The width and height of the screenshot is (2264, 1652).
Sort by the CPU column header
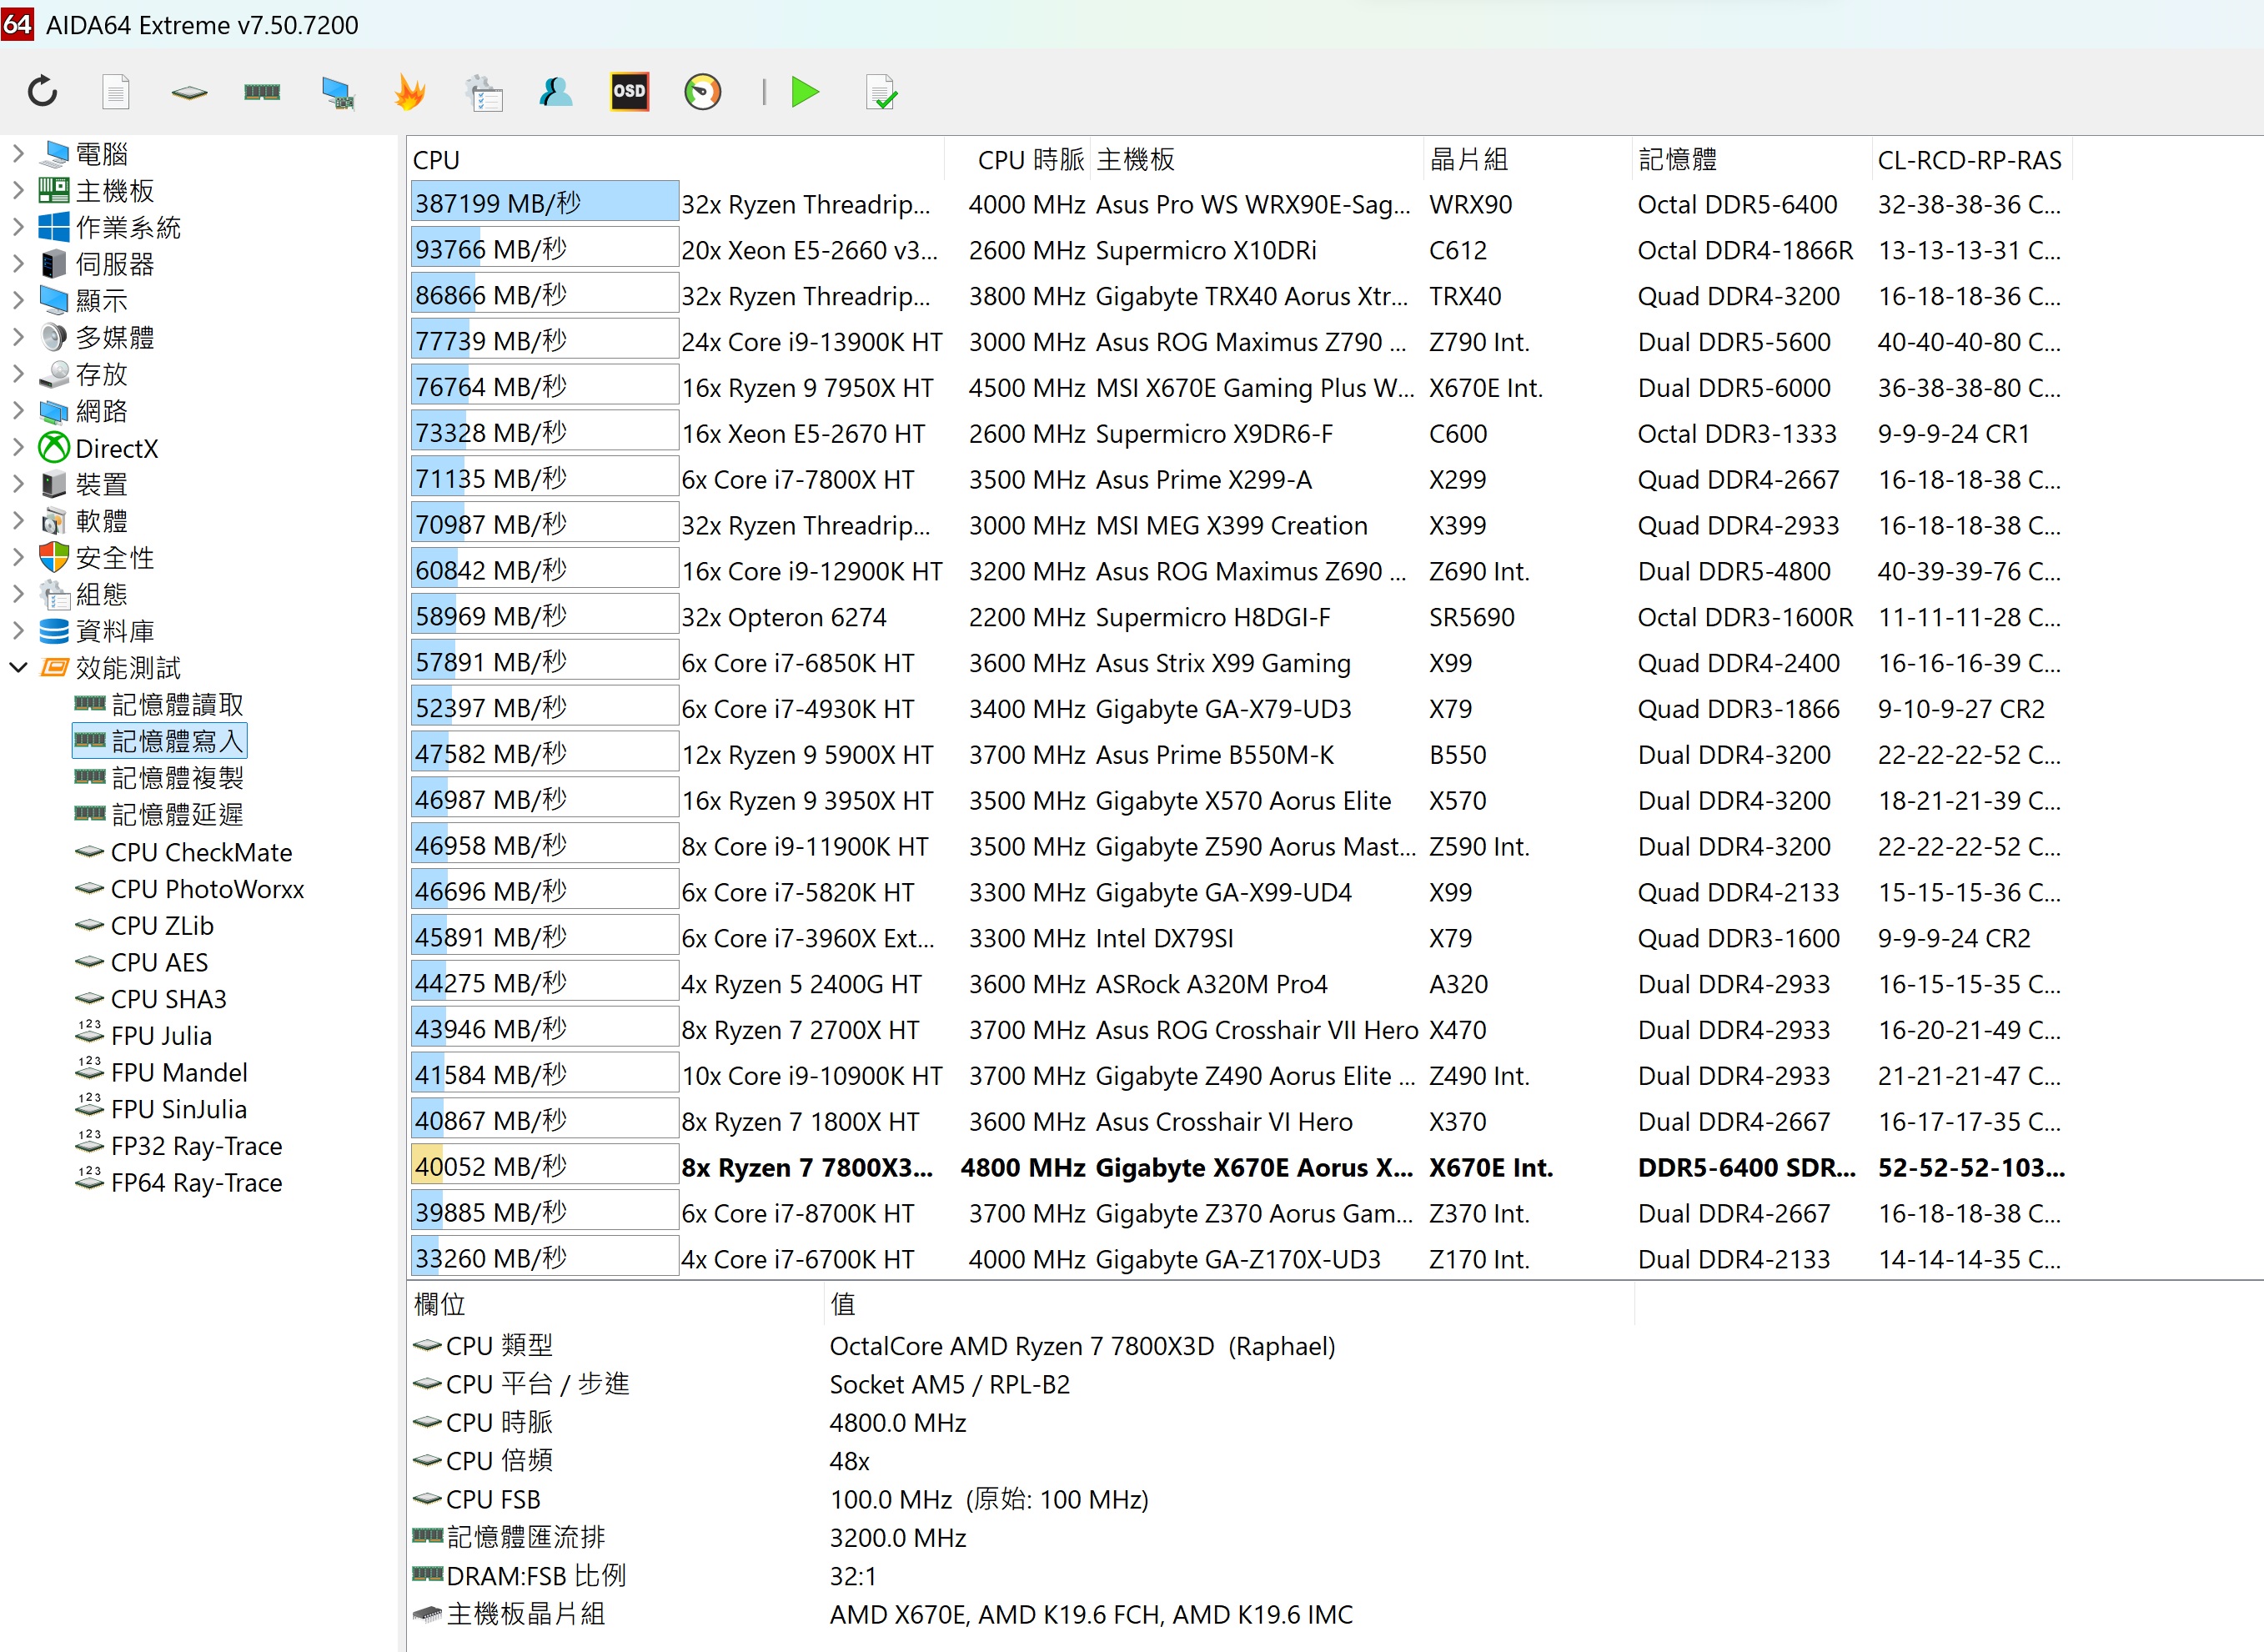676,160
